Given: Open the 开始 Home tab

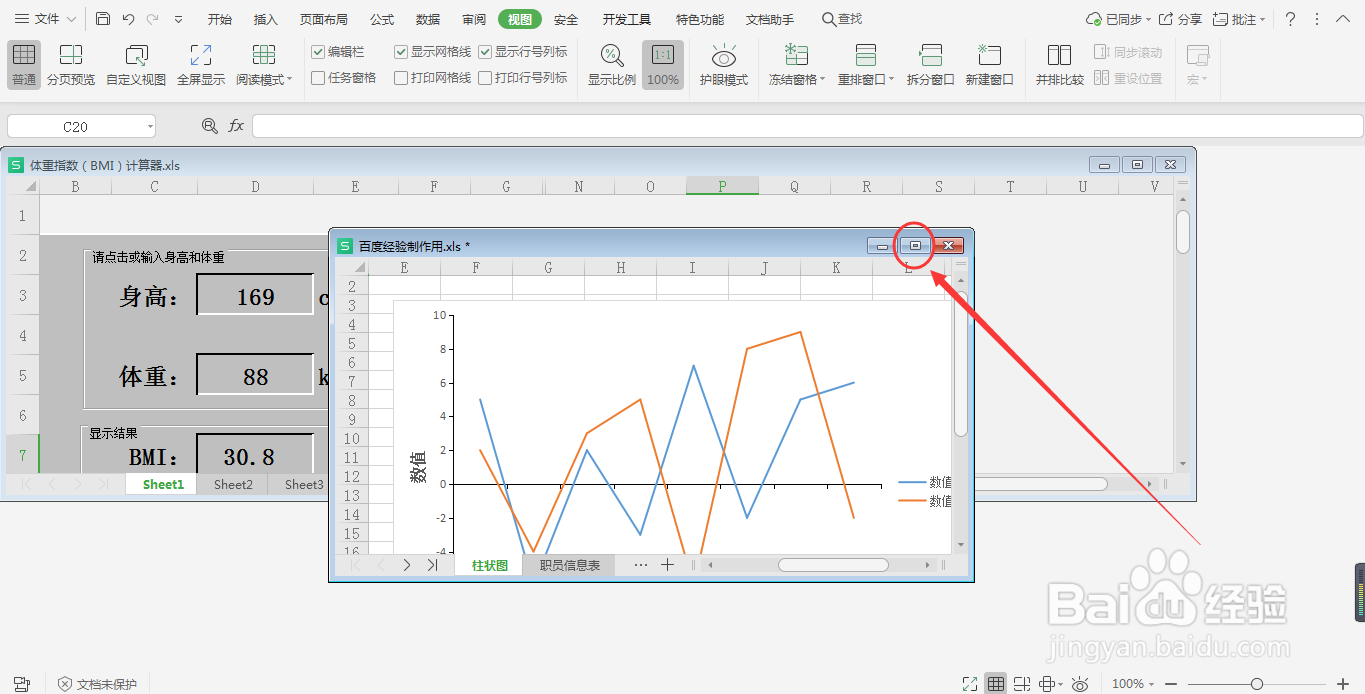Looking at the screenshot, I should [220, 19].
